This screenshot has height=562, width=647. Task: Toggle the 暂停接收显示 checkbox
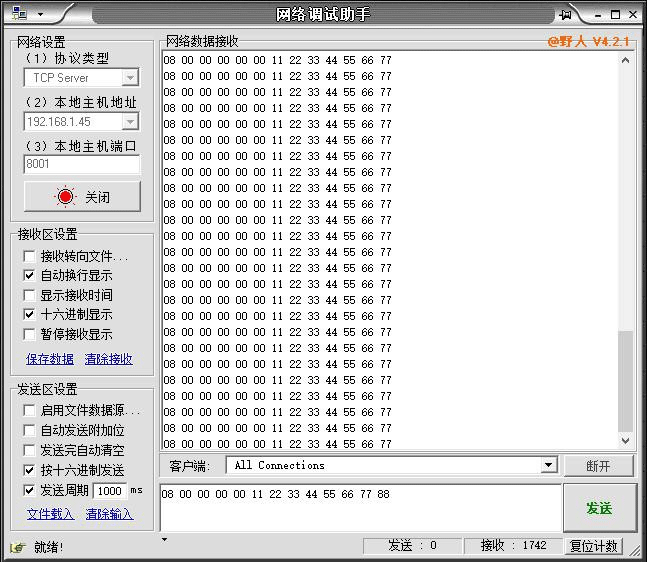(30, 335)
